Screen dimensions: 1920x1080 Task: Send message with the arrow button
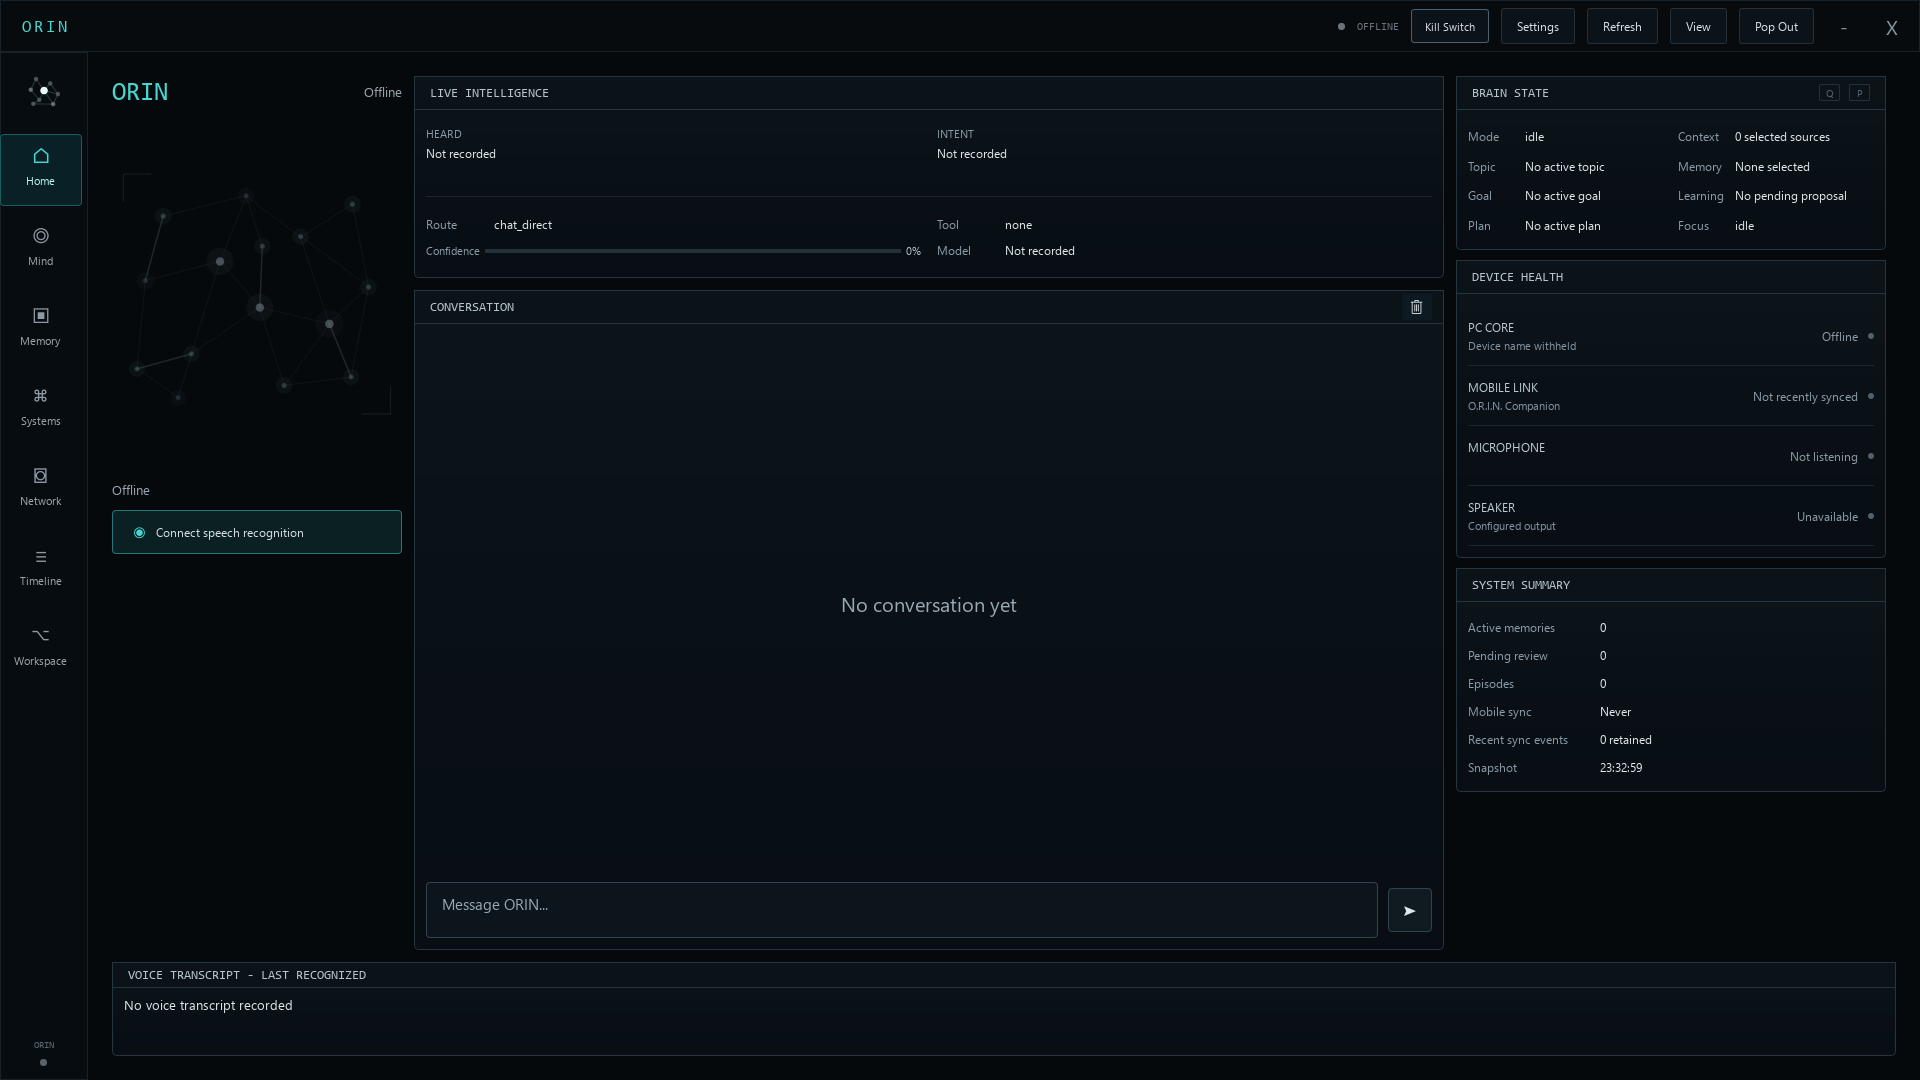pyautogui.click(x=1410, y=910)
